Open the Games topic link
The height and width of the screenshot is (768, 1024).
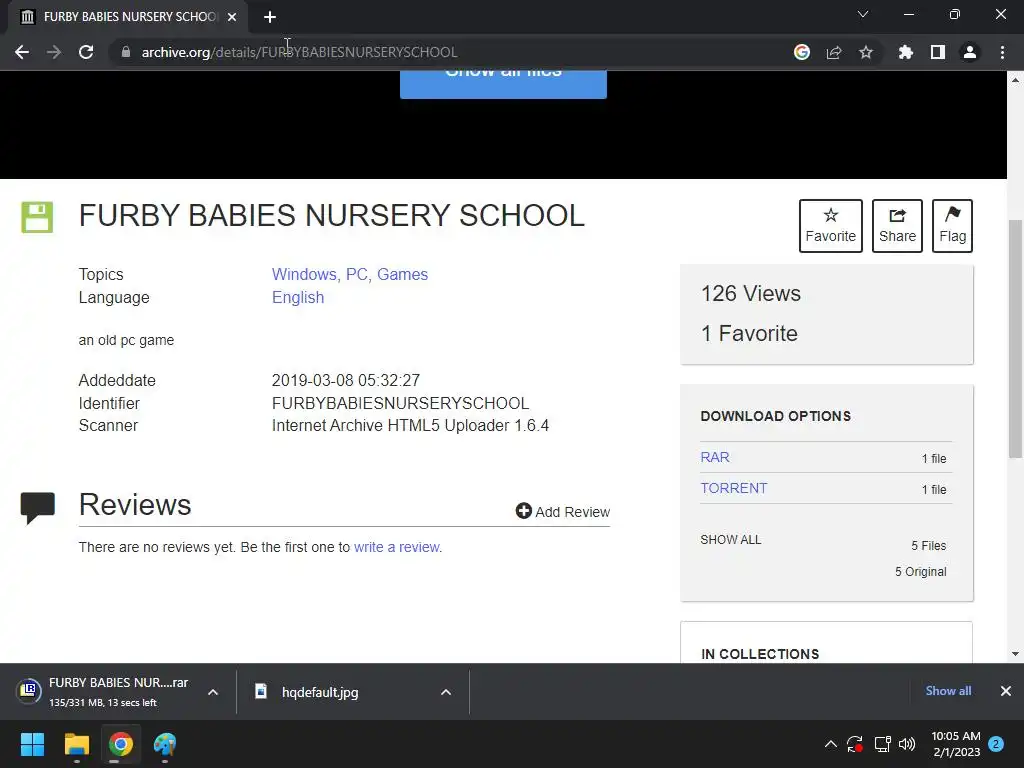(402, 274)
